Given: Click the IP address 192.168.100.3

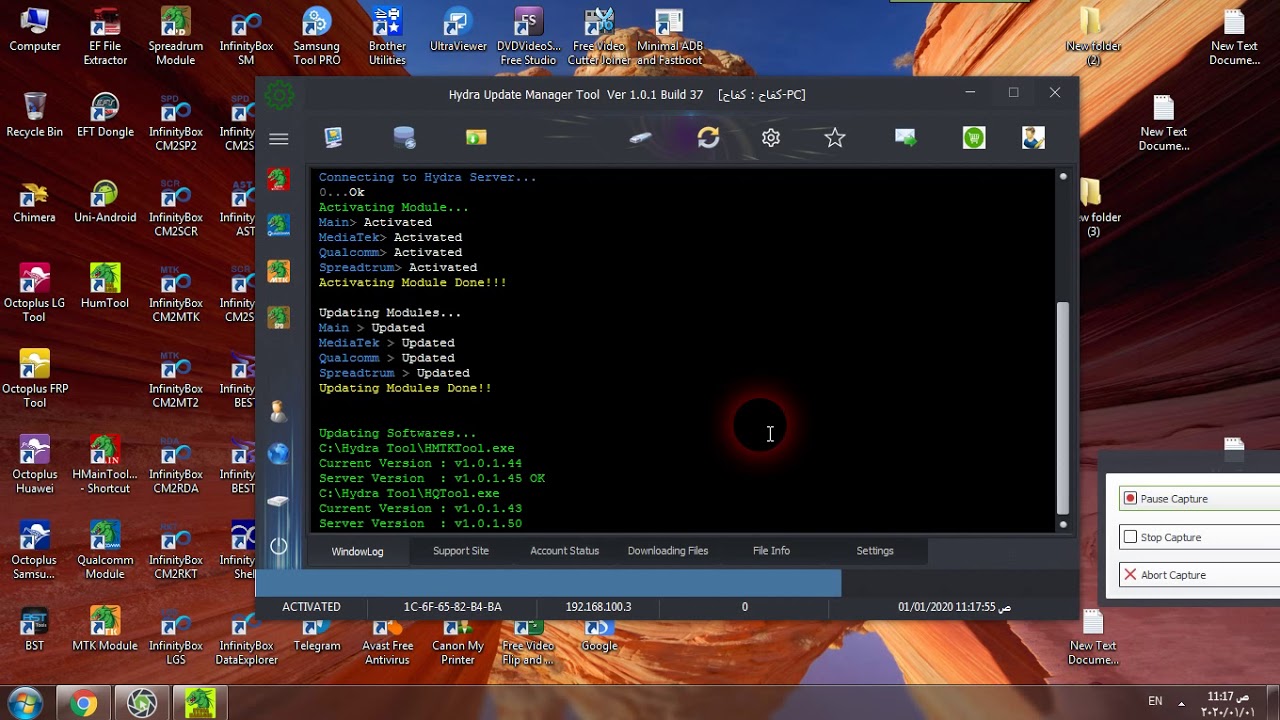Looking at the screenshot, I should tap(598, 607).
